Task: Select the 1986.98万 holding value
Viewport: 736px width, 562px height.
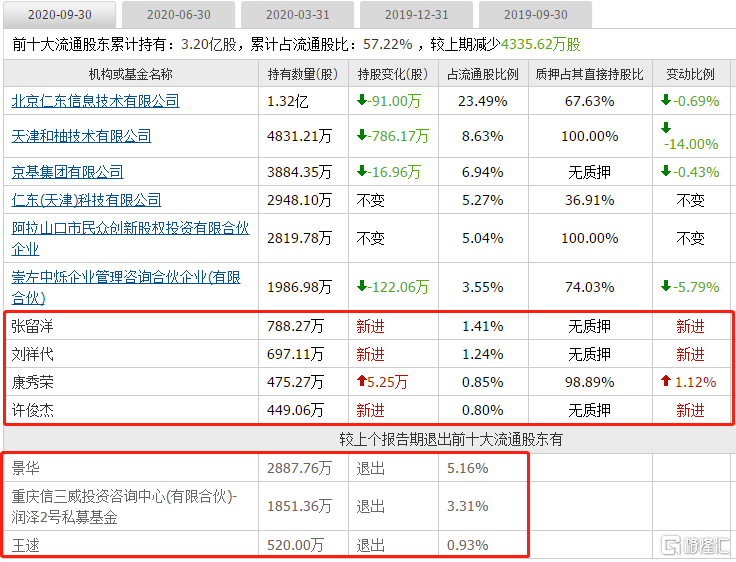Action: tap(299, 287)
